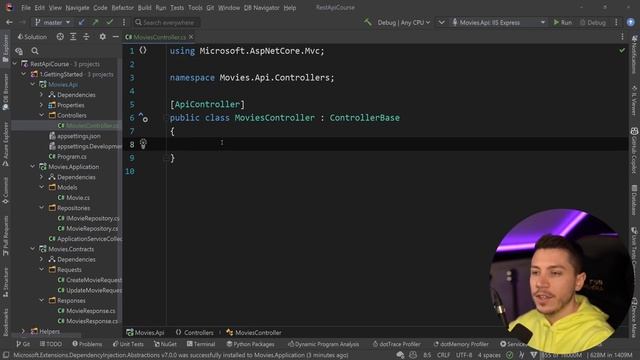Close the MoviesController.cs tab
This screenshot has width=640, height=360.
(x=191, y=37)
